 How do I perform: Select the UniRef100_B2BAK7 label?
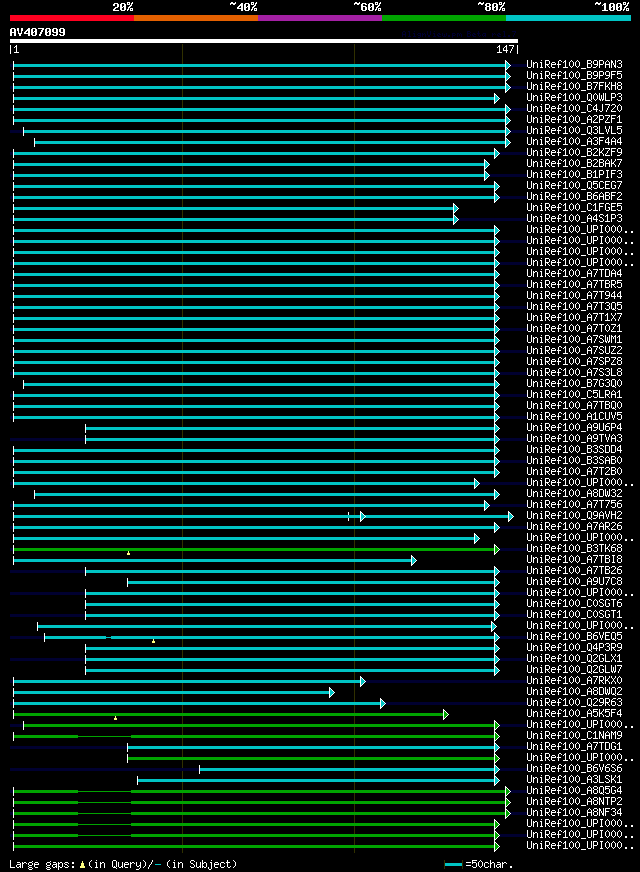[574, 164]
